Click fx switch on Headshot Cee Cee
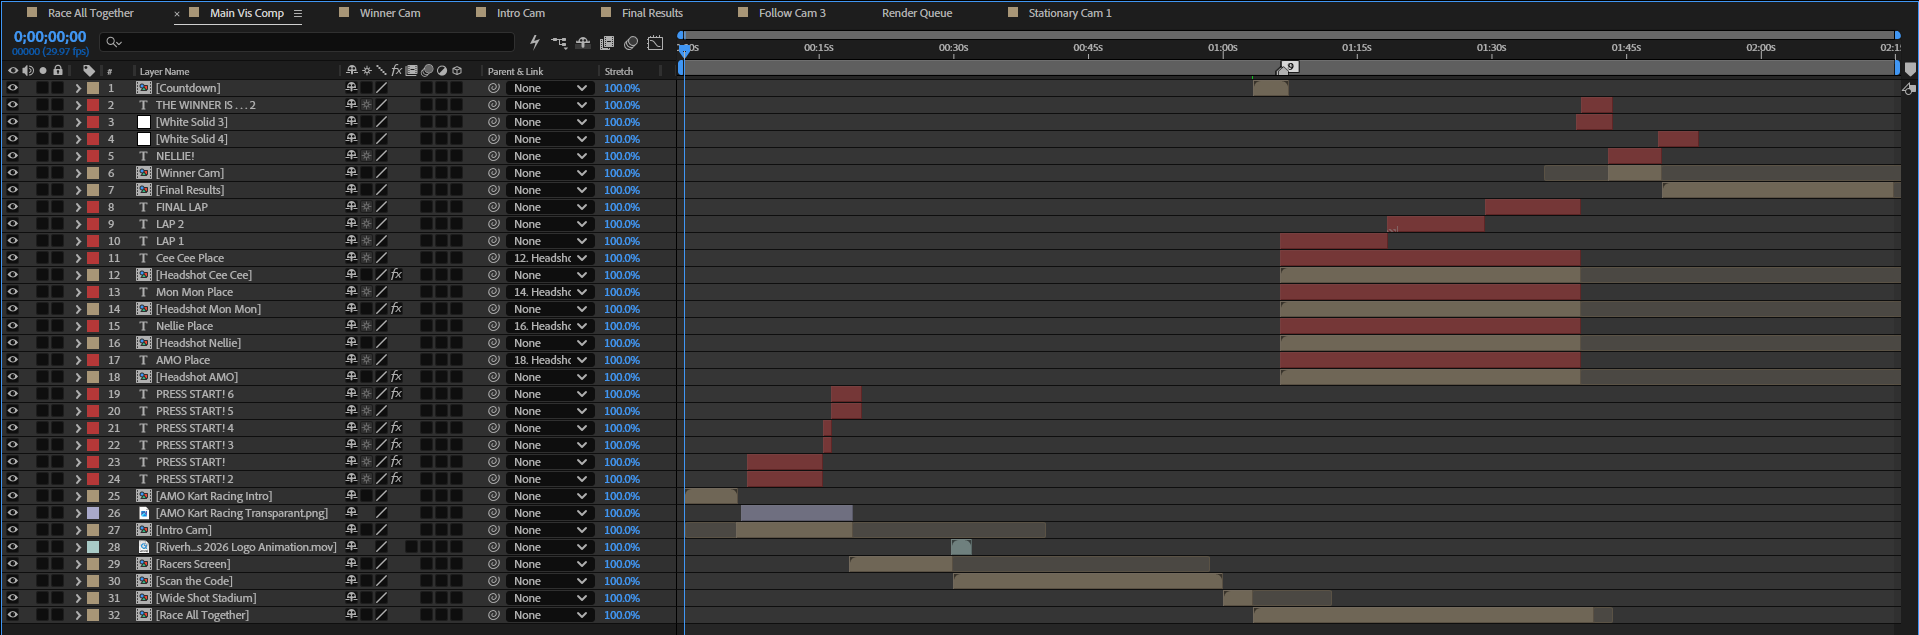The width and height of the screenshot is (1919, 635). tap(396, 275)
